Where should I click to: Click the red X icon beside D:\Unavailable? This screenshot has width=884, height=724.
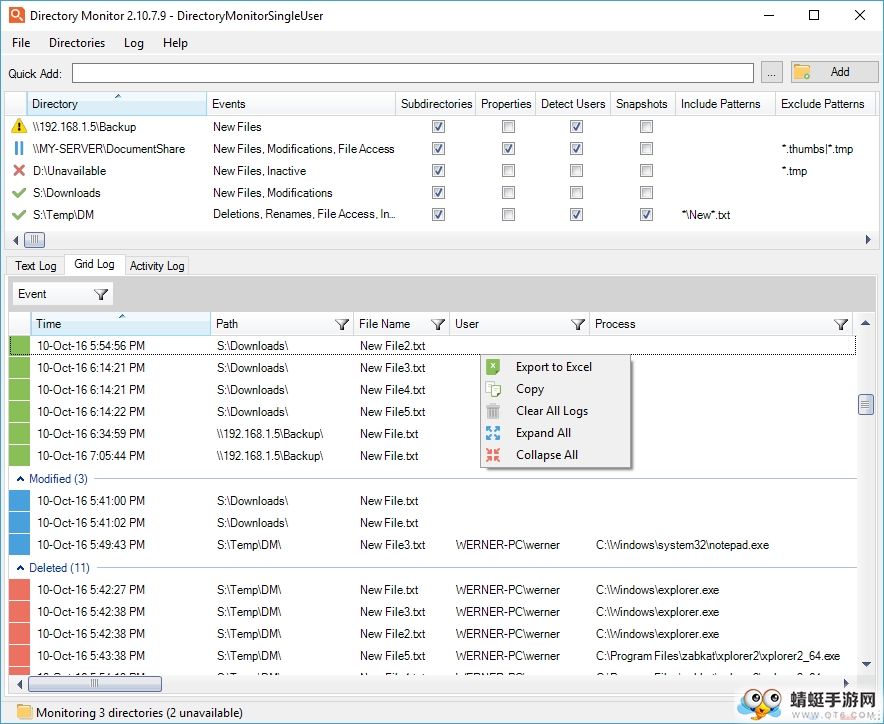[19, 170]
